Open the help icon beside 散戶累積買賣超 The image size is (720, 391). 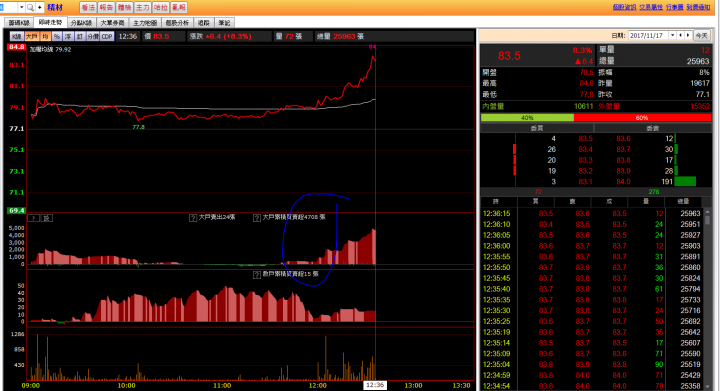click(257, 274)
